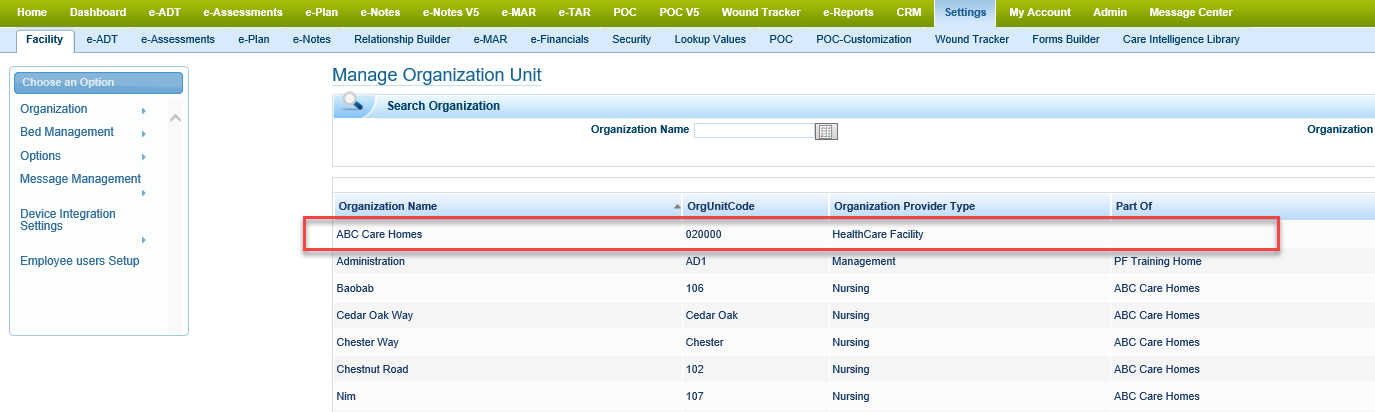Expand the Organization submenu arrow

tap(144, 110)
